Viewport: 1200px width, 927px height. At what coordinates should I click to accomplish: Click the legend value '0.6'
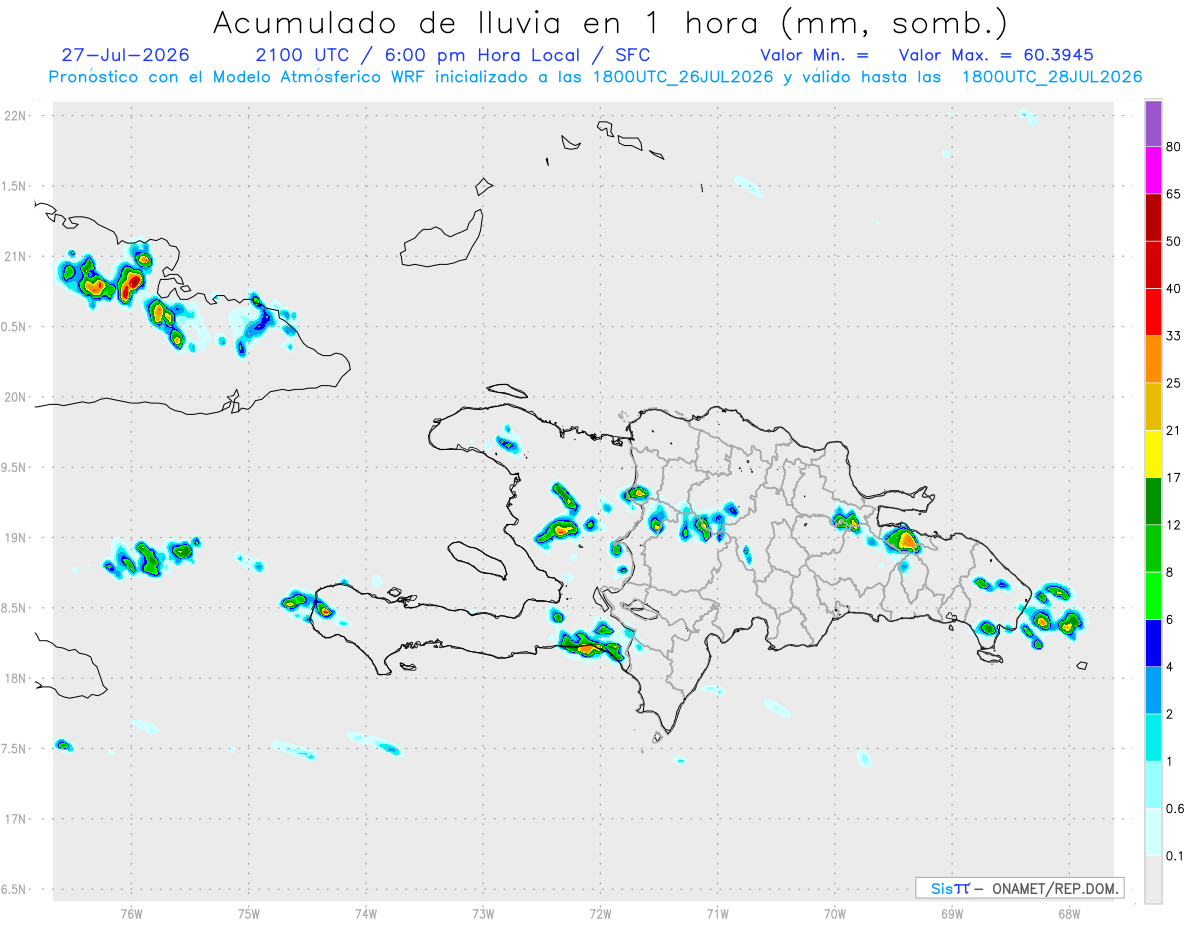(x=1175, y=809)
